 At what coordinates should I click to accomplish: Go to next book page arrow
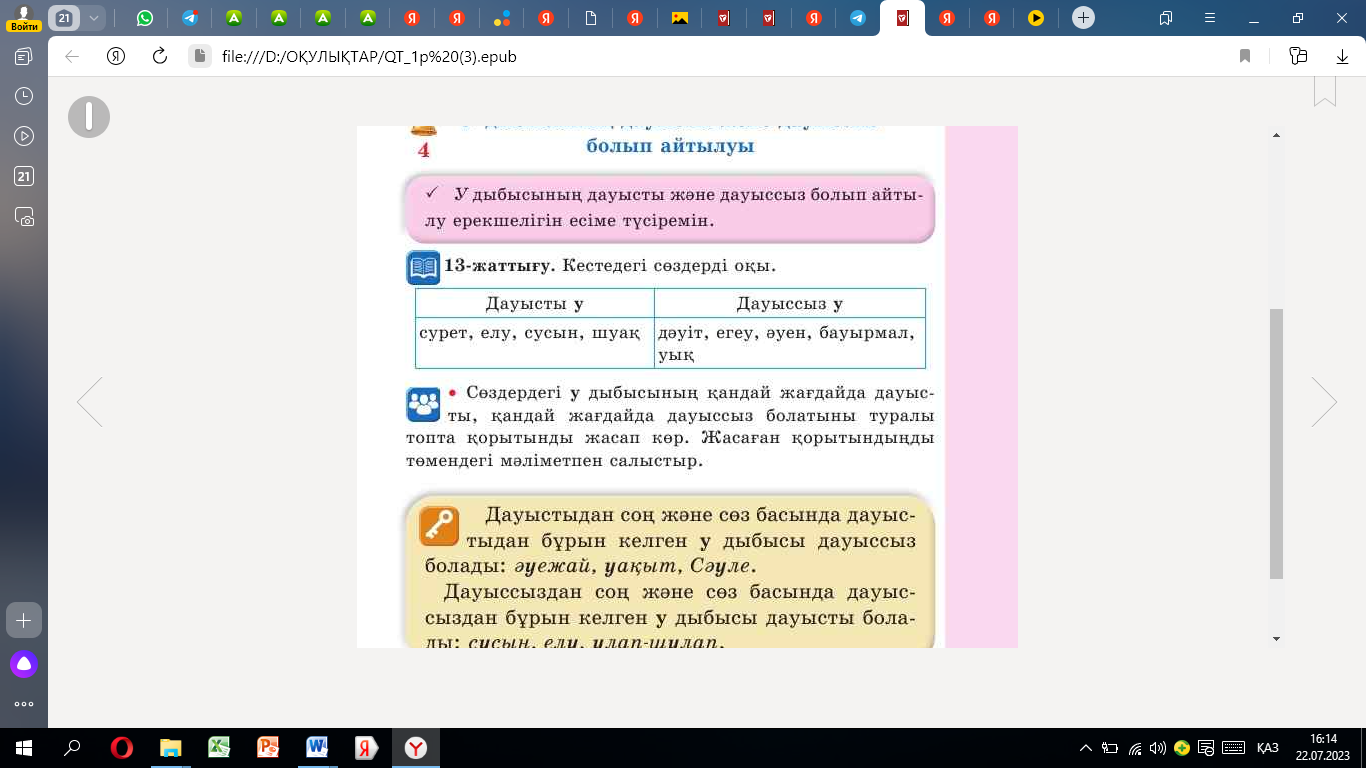click(x=1324, y=402)
